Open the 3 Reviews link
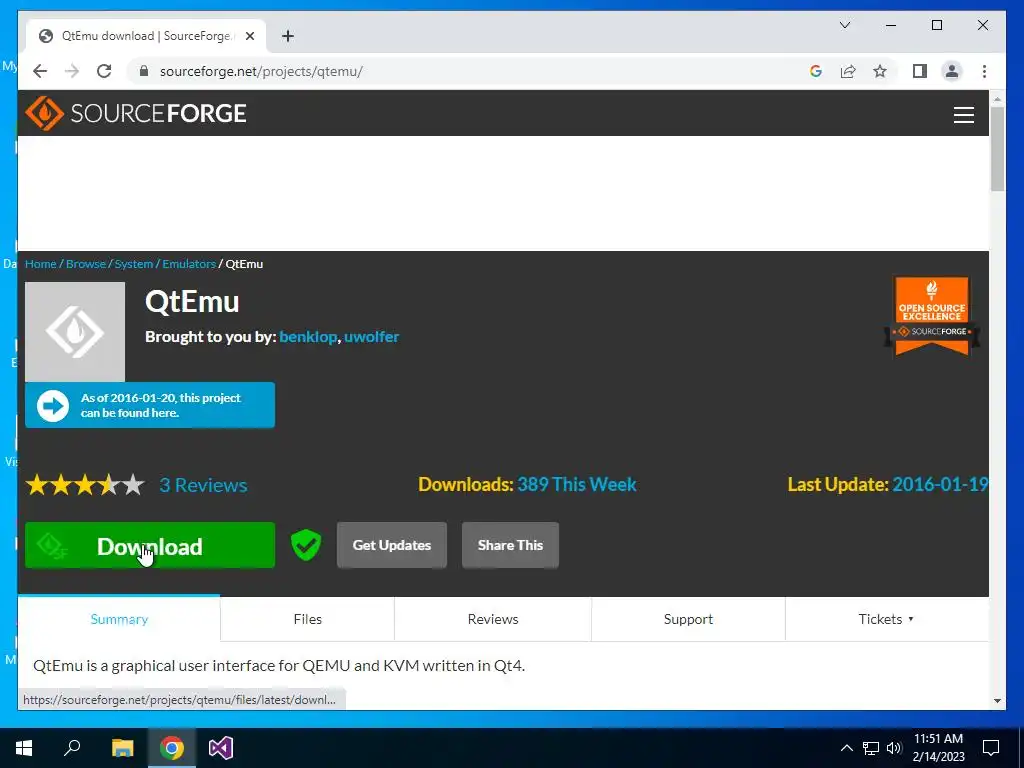 [x=203, y=485]
